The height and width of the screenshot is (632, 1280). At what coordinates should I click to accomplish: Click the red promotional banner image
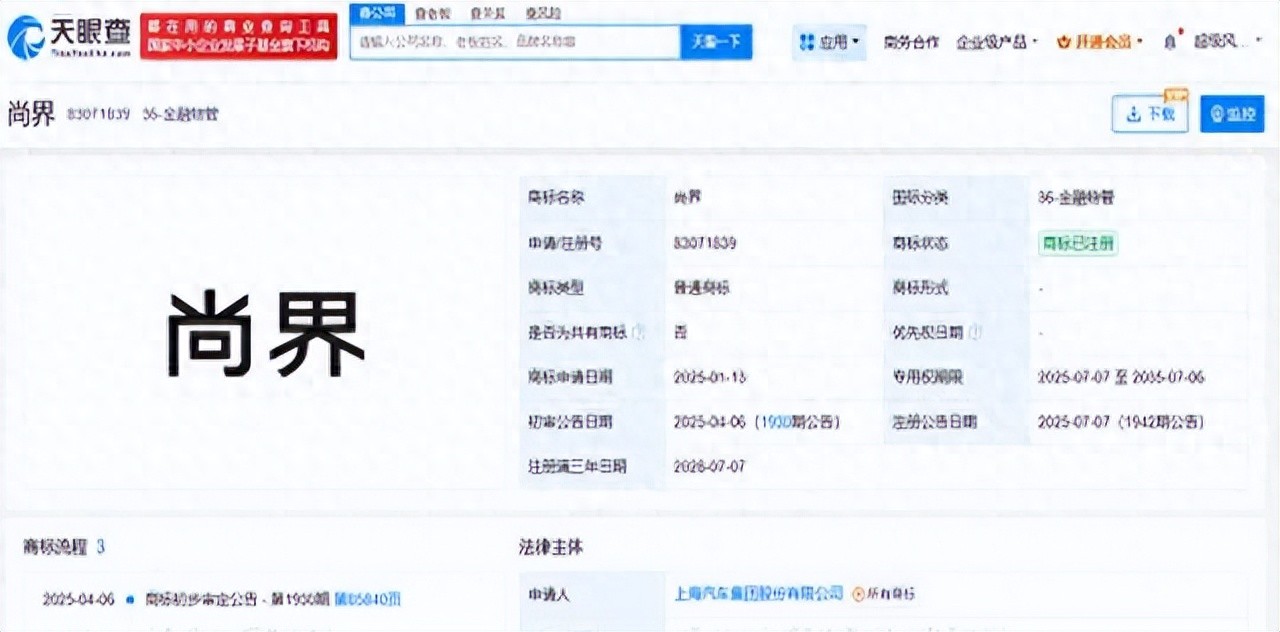(x=238, y=37)
